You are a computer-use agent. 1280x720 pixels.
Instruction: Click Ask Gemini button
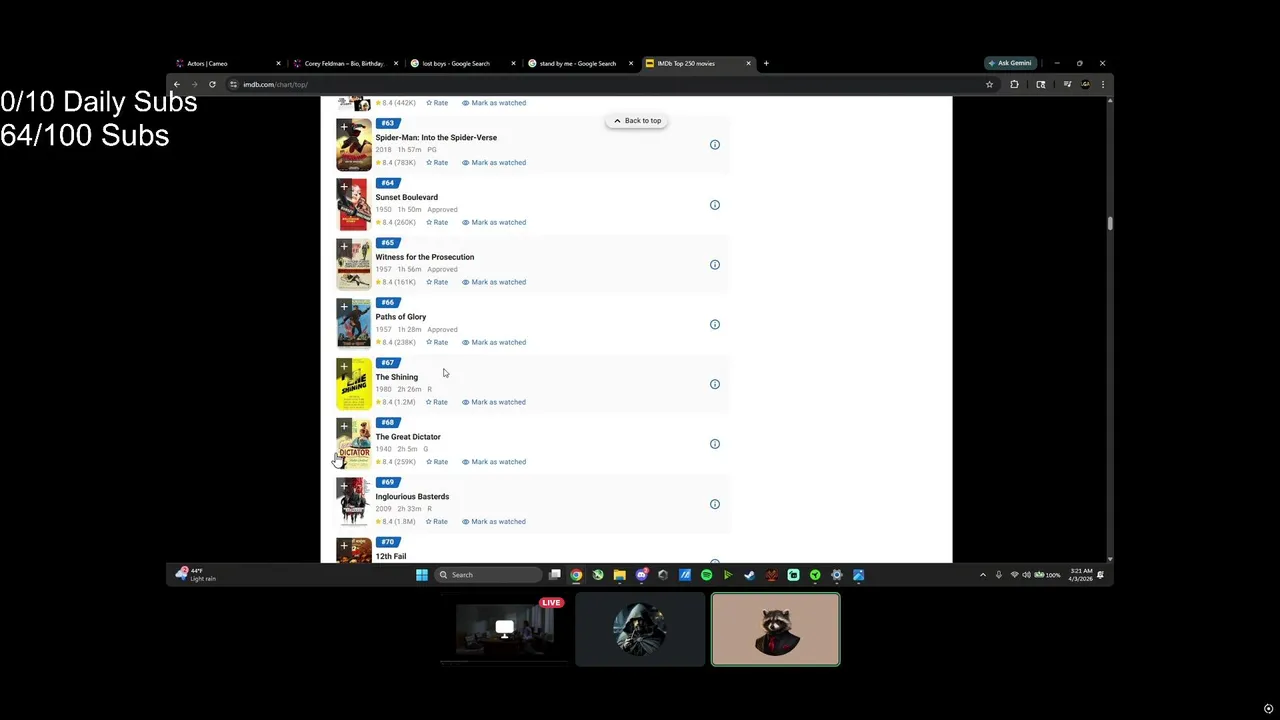tap(1011, 63)
